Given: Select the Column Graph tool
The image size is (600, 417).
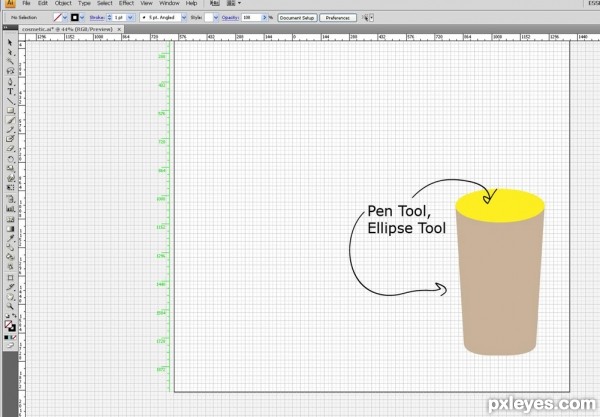Looking at the screenshot, I should pos(10,209).
